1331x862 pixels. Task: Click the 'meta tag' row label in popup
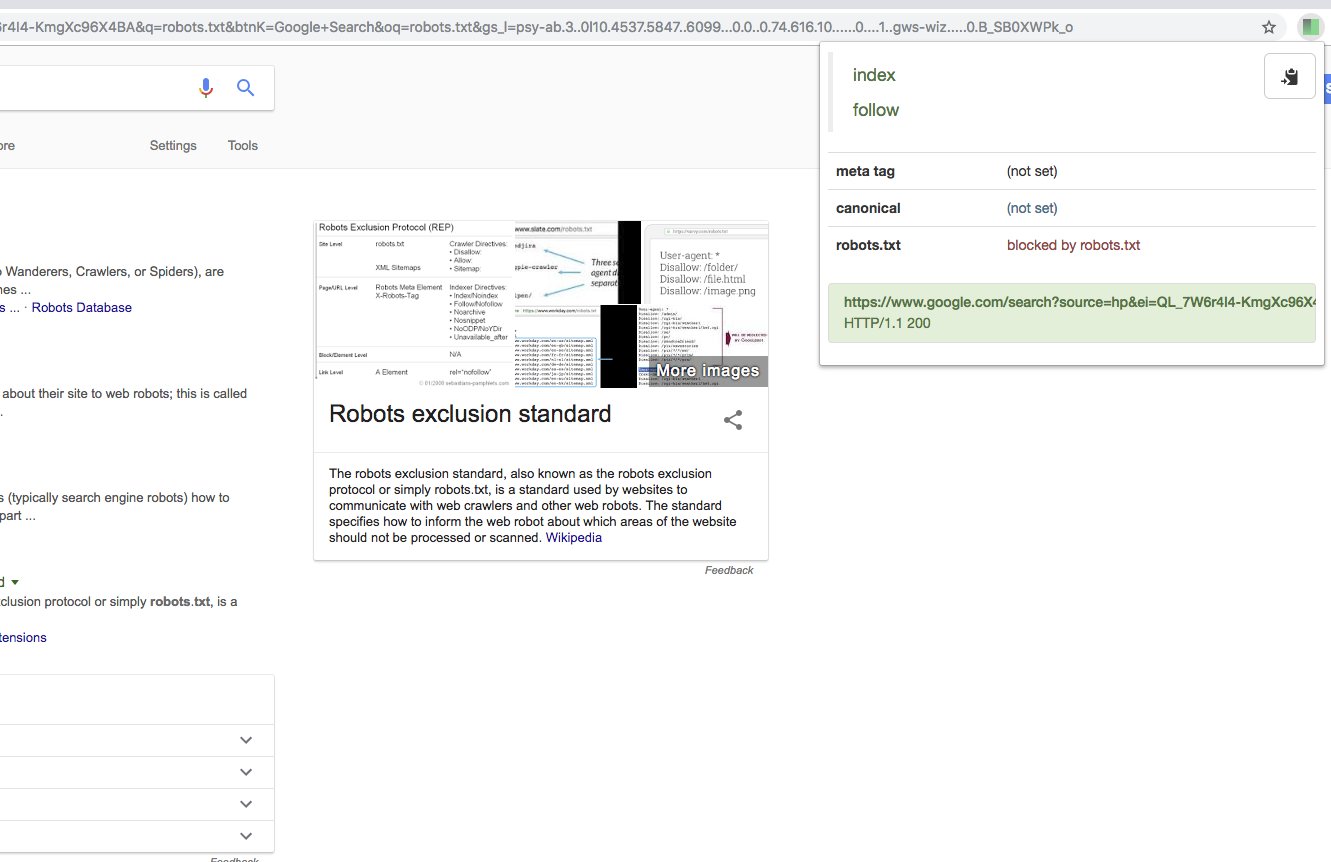pos(865,171)
